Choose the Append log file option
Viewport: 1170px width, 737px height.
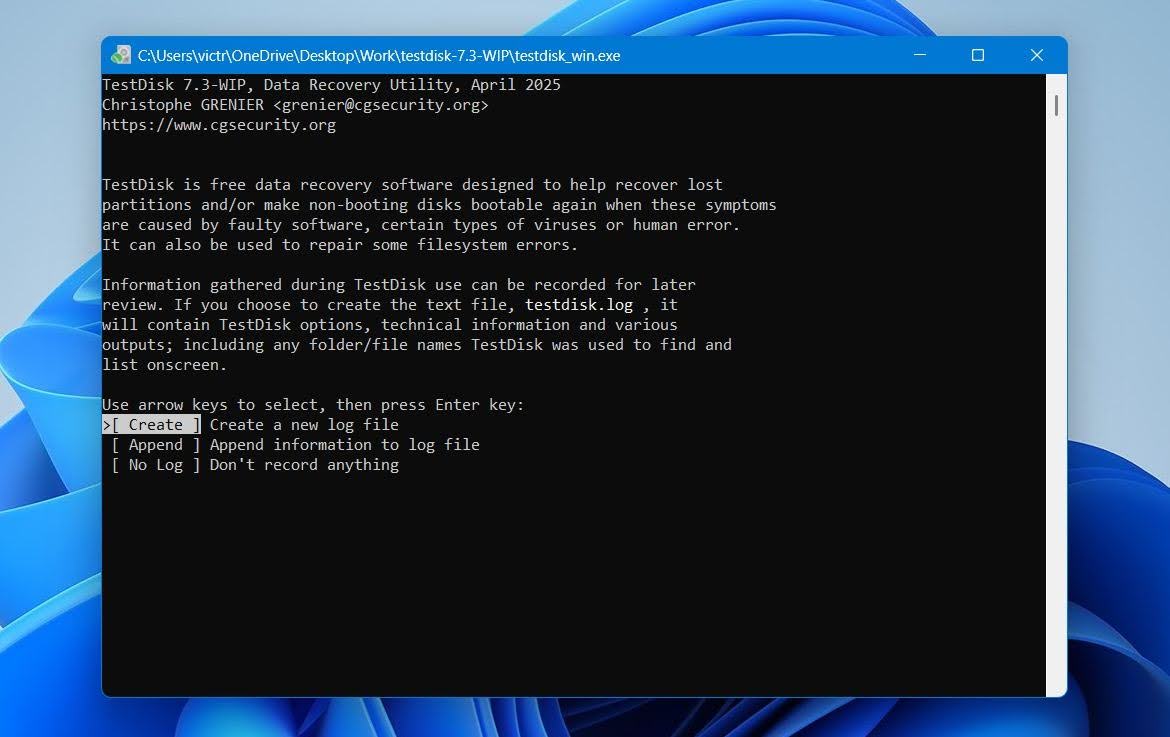coord(155,445)
